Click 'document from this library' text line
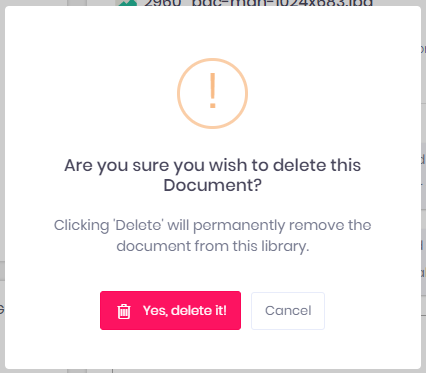This screenshot has height=373, width=426. pyautogui.click(x=213, y=246)
